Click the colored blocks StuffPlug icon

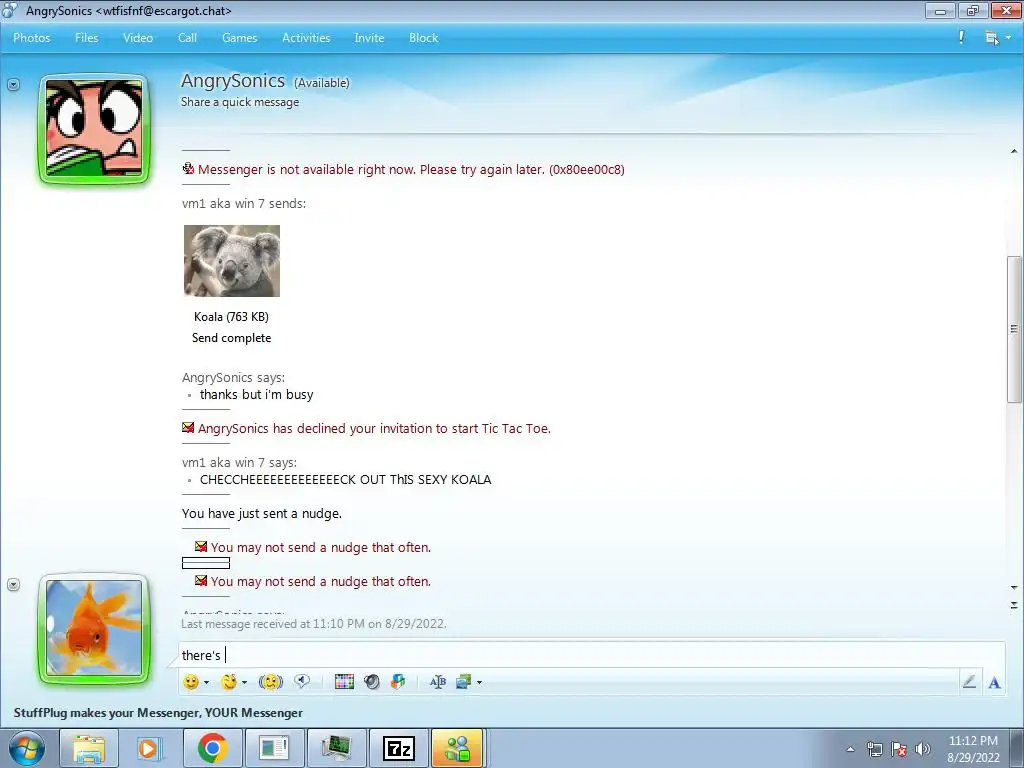click(398, 682)
